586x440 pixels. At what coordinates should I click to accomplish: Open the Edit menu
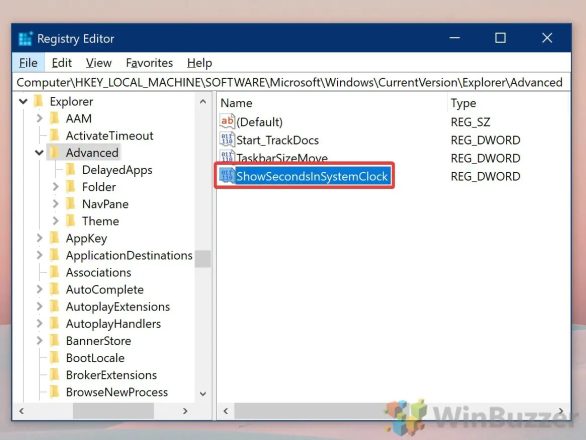click(x=62, y=63)
